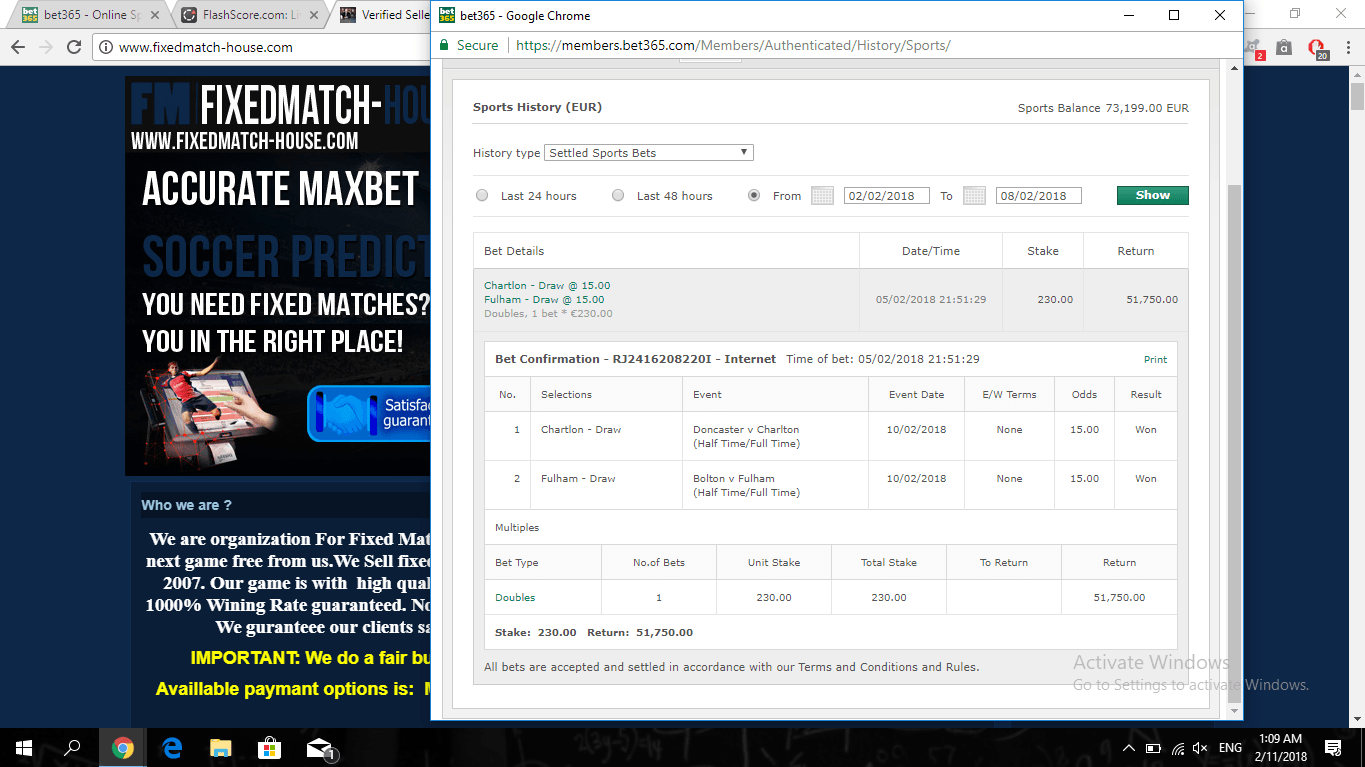Click the Print link in bet confirmation

pos(1155,359)
